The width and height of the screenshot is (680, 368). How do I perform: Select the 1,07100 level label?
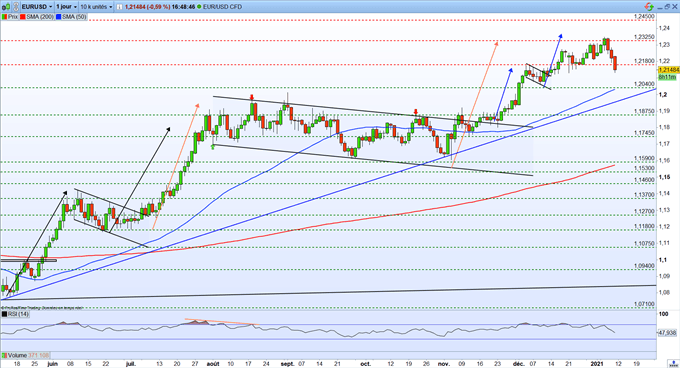644,304
